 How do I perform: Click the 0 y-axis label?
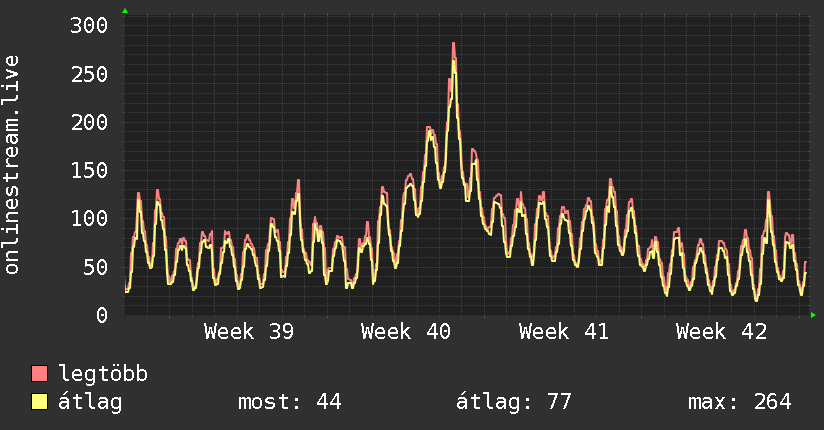(x=102, y=315)
